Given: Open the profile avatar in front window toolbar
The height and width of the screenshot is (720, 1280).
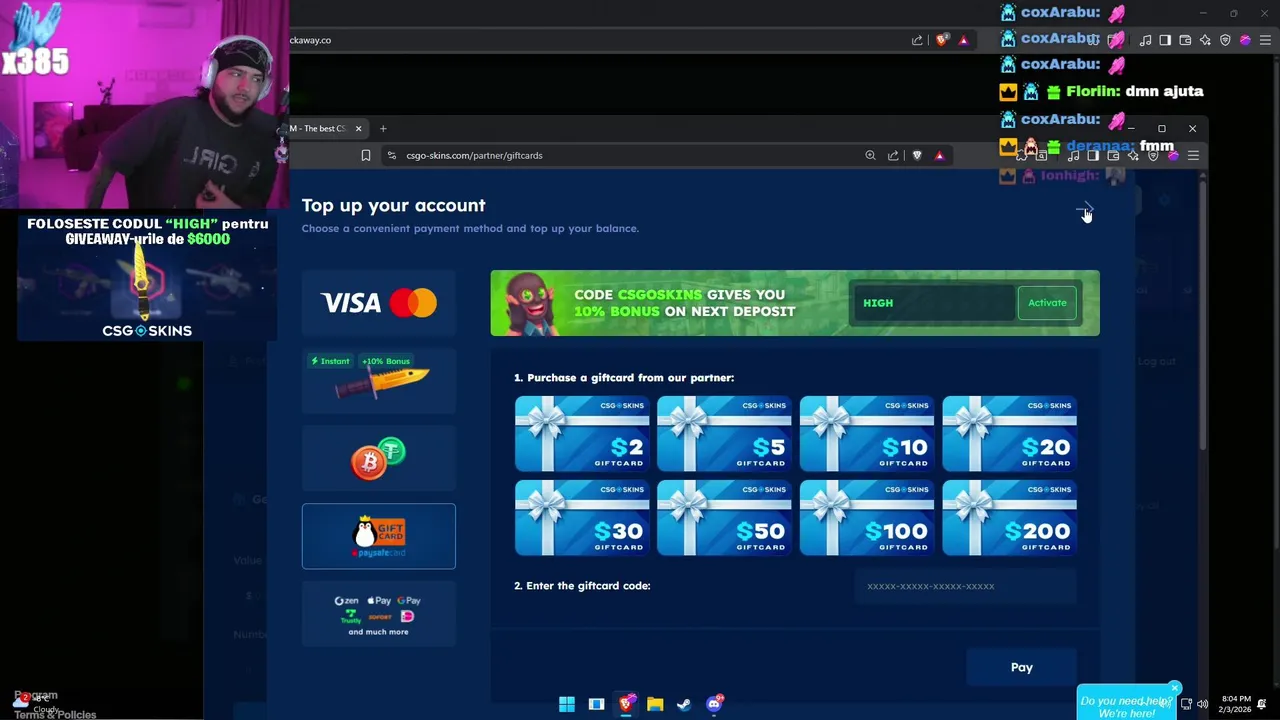Looking at the screenshot, I should tap(1173, 155).
